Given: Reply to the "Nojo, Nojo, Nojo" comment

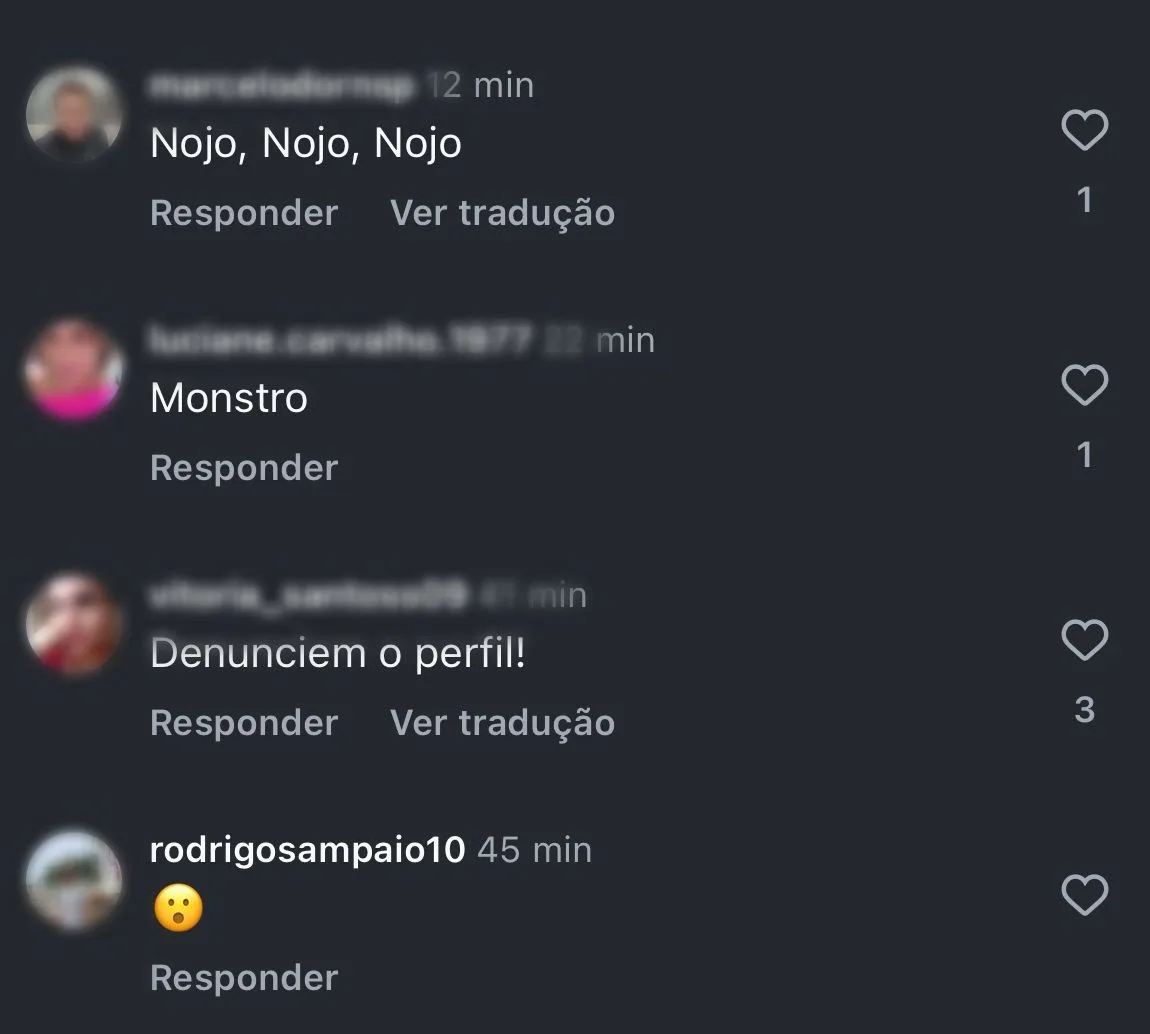Looking at the screenshot, I should [244, 213].
